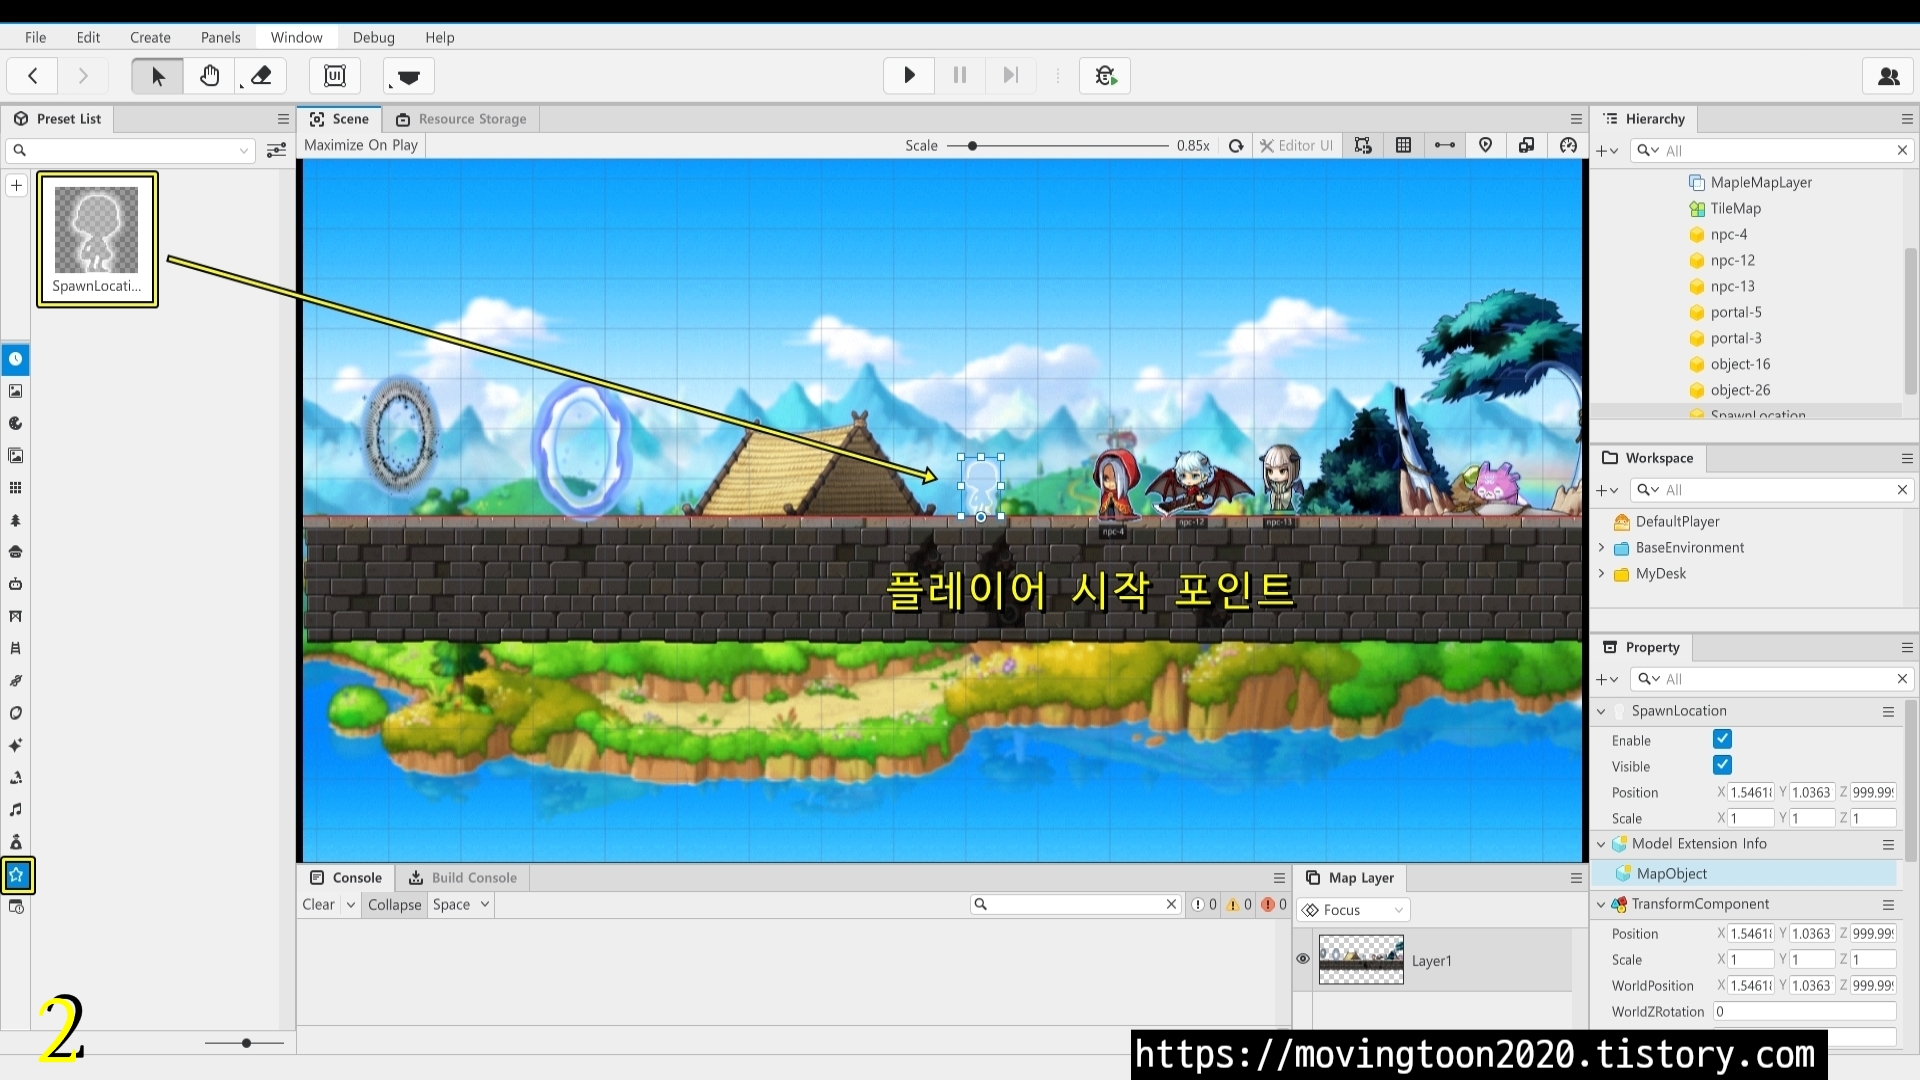The image size is (1920, 1080).
Task: Hide Layer1 with the eye icon
Action: click(1303, 959)
